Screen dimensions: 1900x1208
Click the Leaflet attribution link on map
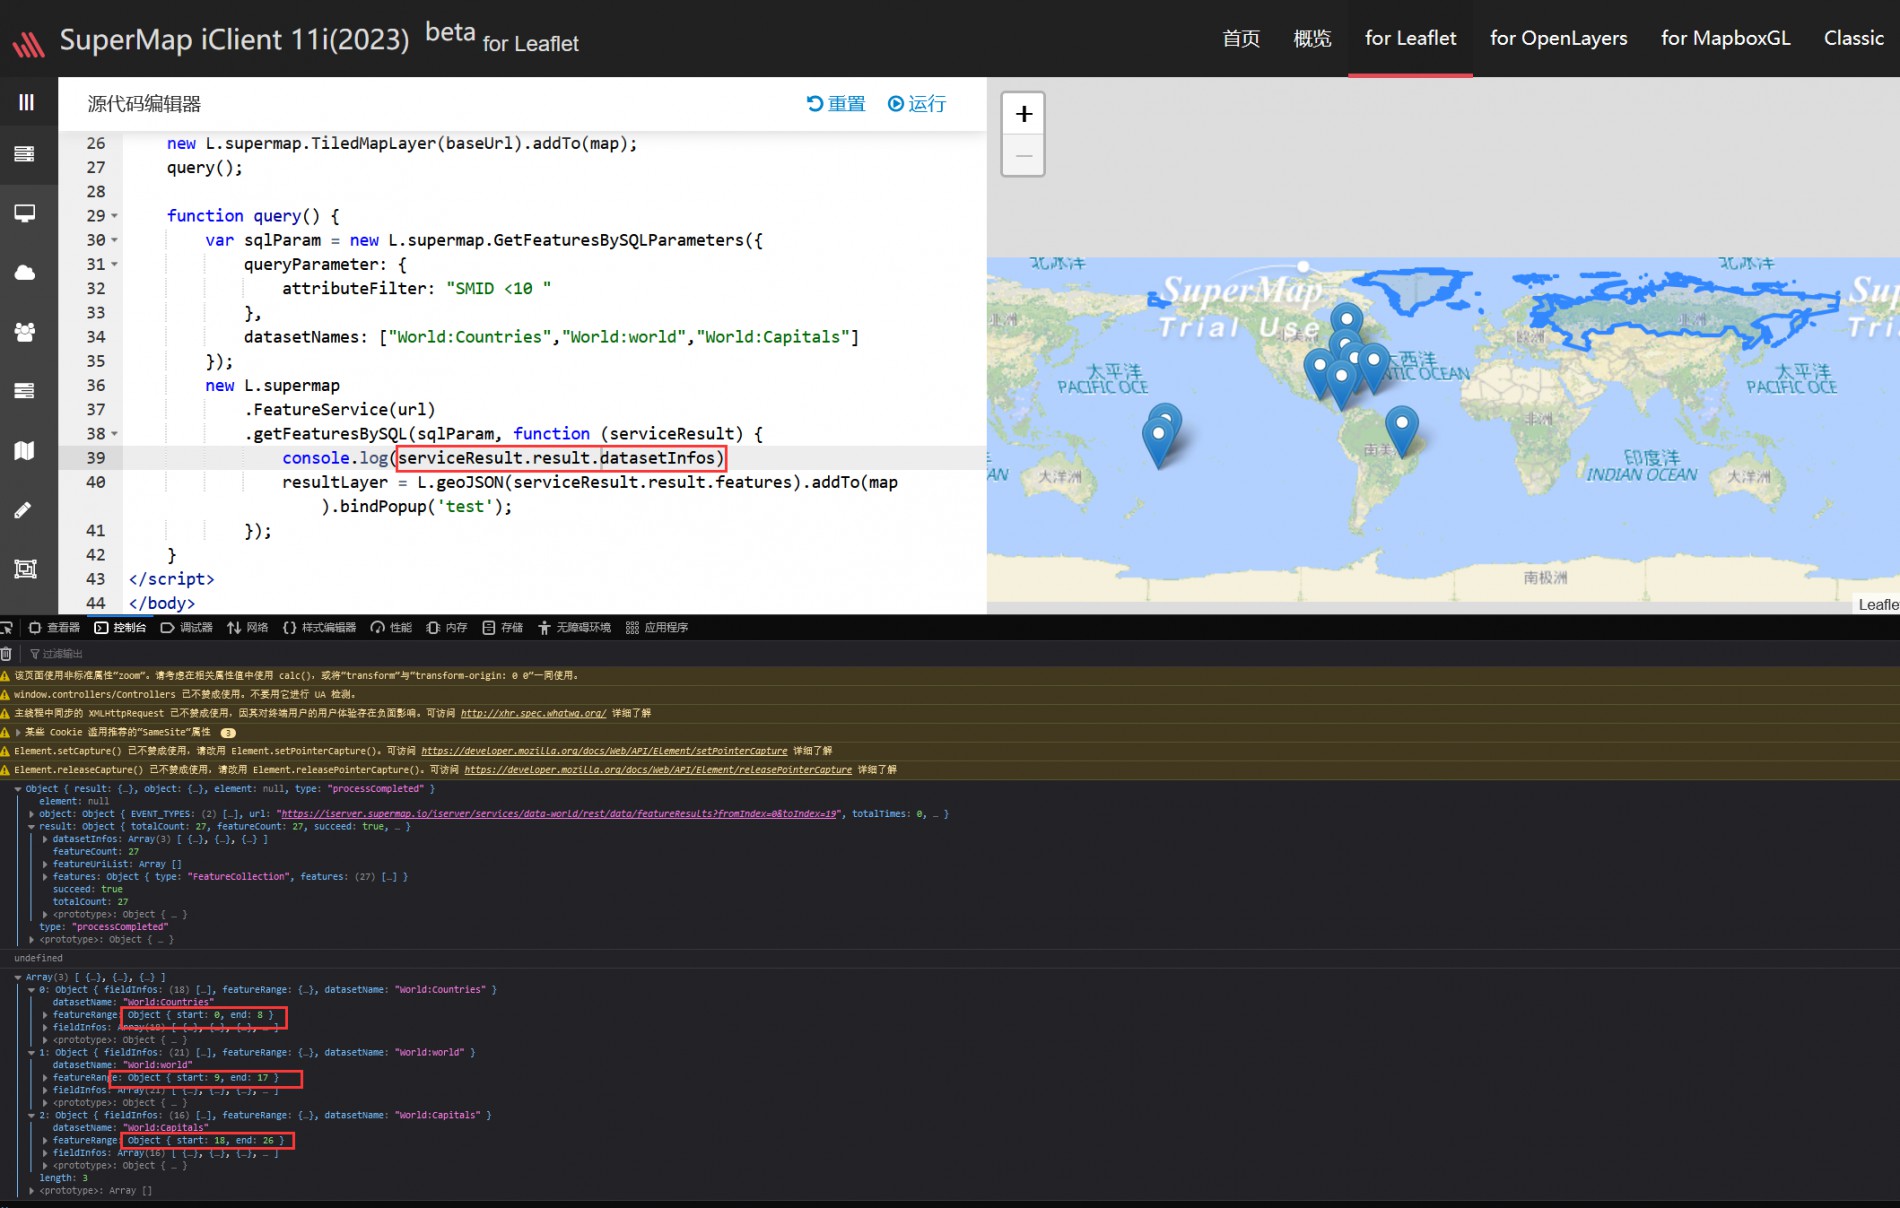[x=1877, y=604]
